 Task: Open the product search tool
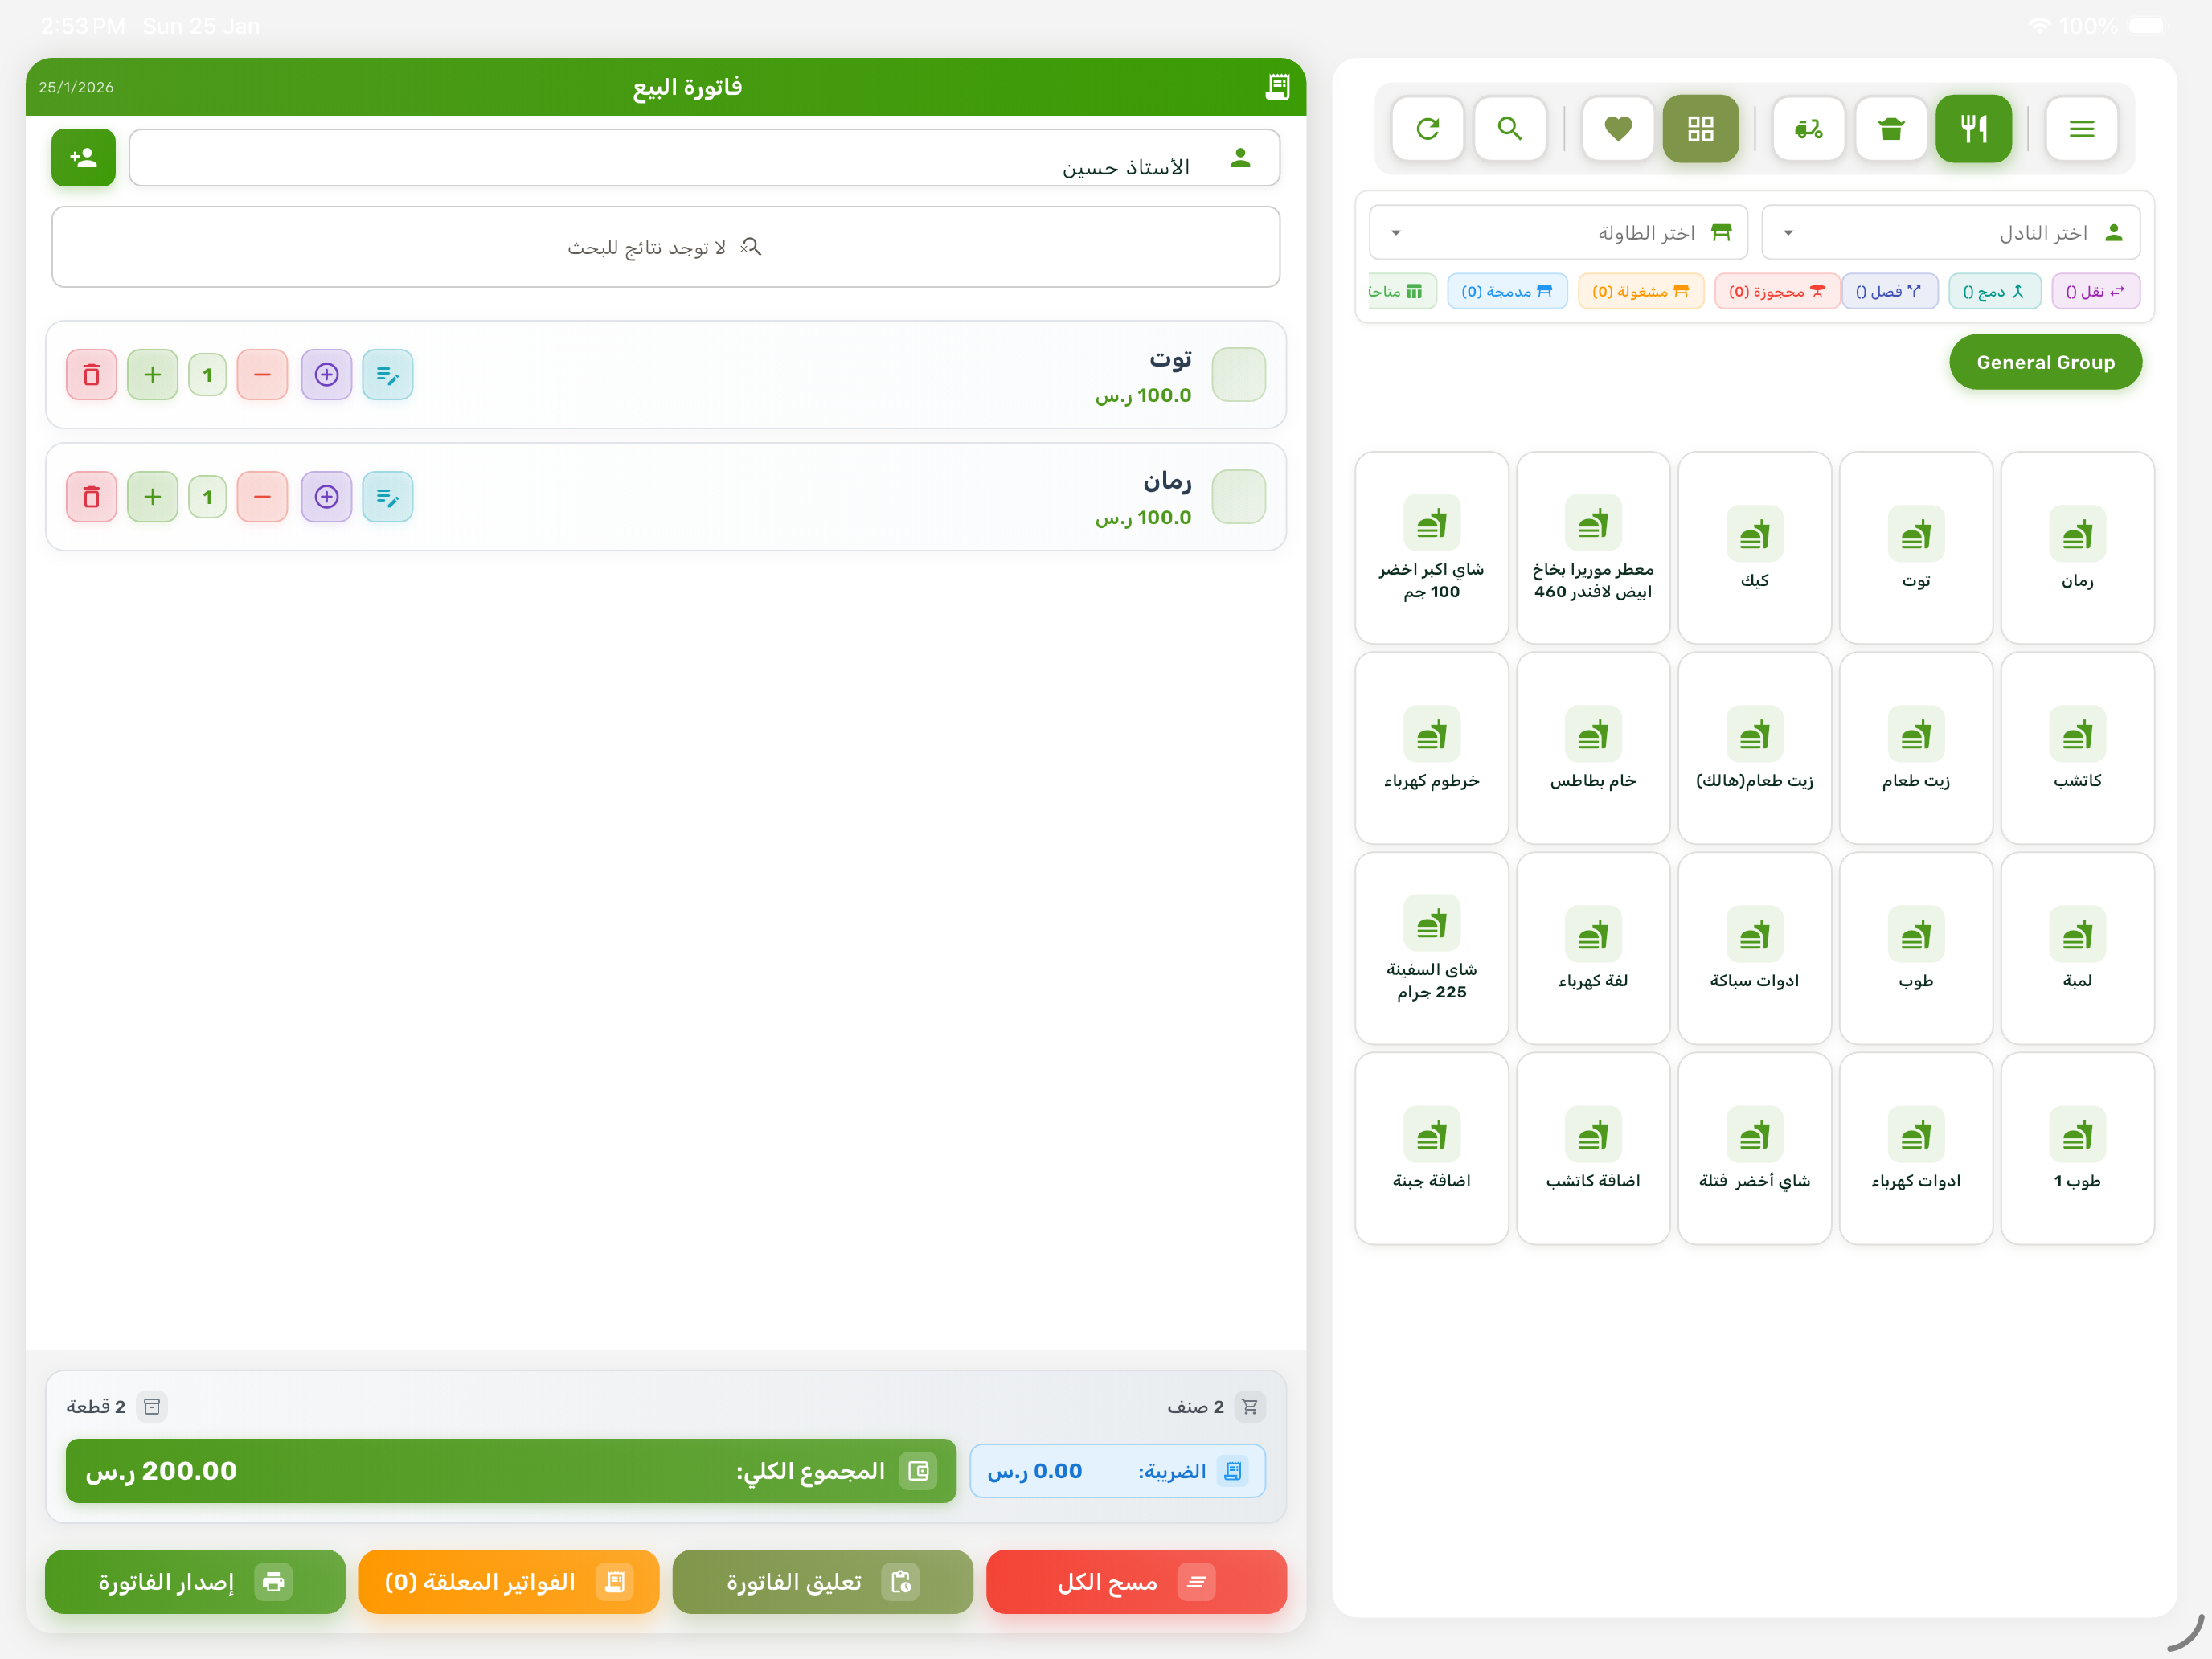coord(1510,128)
